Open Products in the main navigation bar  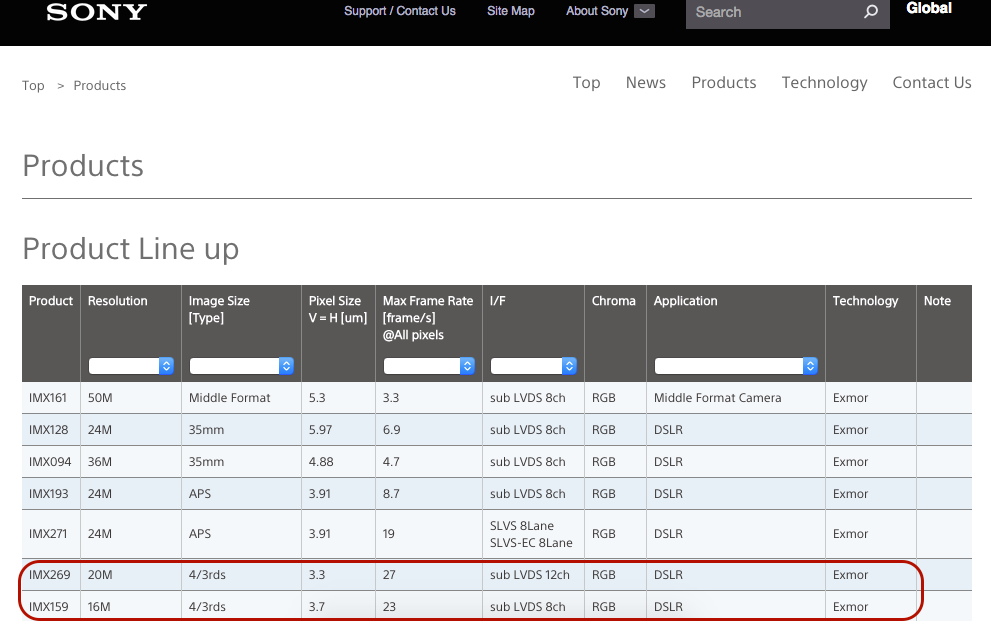pyautogui.click(x=723, y=83)
